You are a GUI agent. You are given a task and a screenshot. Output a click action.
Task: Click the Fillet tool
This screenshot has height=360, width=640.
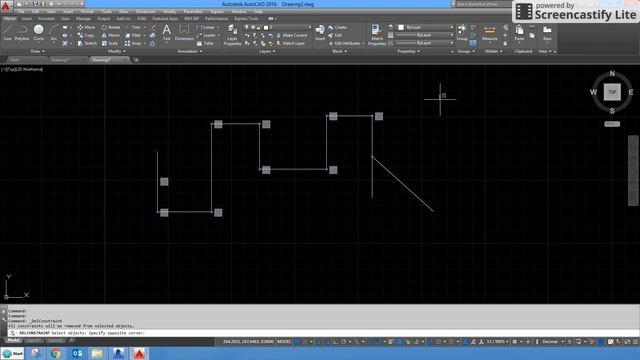point(133,36)
